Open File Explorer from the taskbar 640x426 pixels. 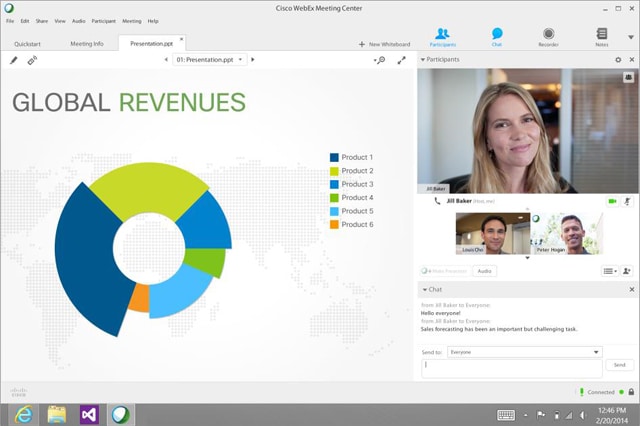click(x=56, y=415)
